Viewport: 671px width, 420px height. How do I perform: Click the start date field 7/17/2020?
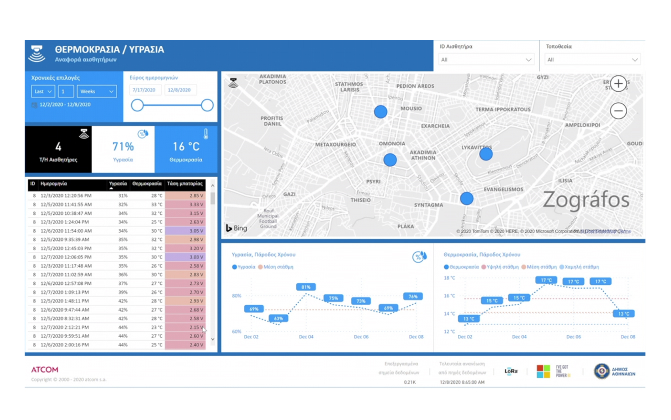(x=145, y=90)
